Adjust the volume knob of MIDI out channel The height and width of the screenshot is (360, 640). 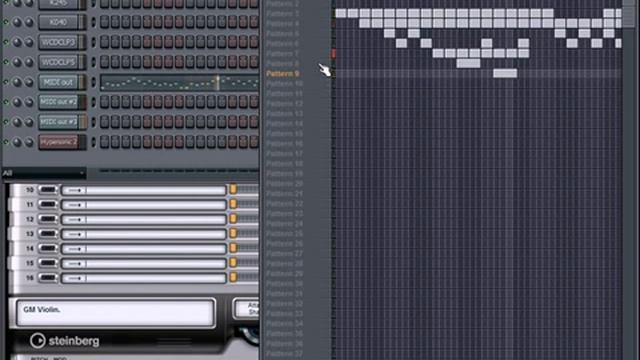click(x=29, y=82)
